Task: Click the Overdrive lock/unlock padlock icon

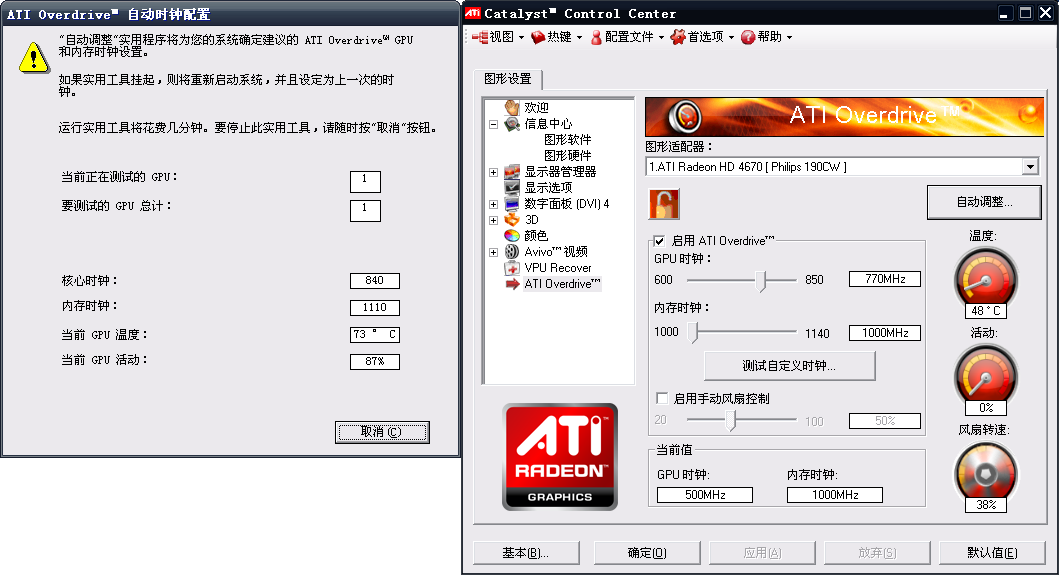Action: (x=664, y=204)
